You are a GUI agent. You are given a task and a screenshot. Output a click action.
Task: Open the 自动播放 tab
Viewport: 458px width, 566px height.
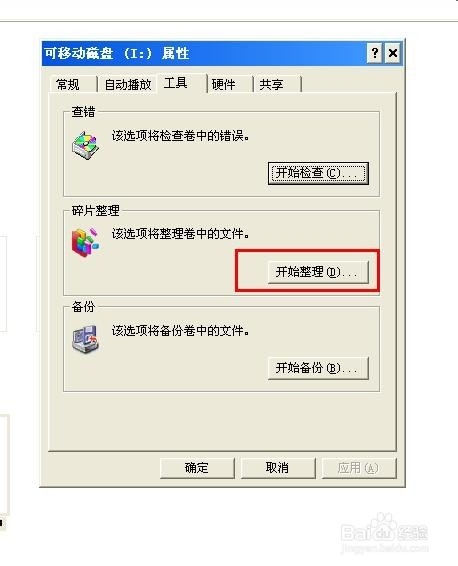point(128,84)
